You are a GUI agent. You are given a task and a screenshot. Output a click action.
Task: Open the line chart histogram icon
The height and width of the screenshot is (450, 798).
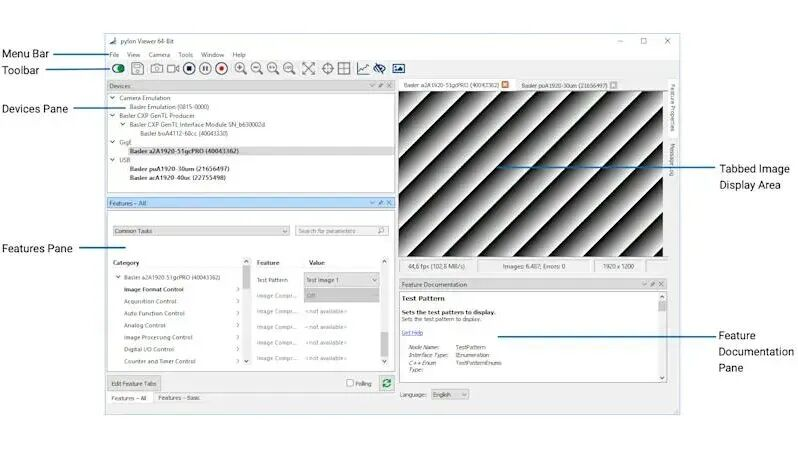363,68
